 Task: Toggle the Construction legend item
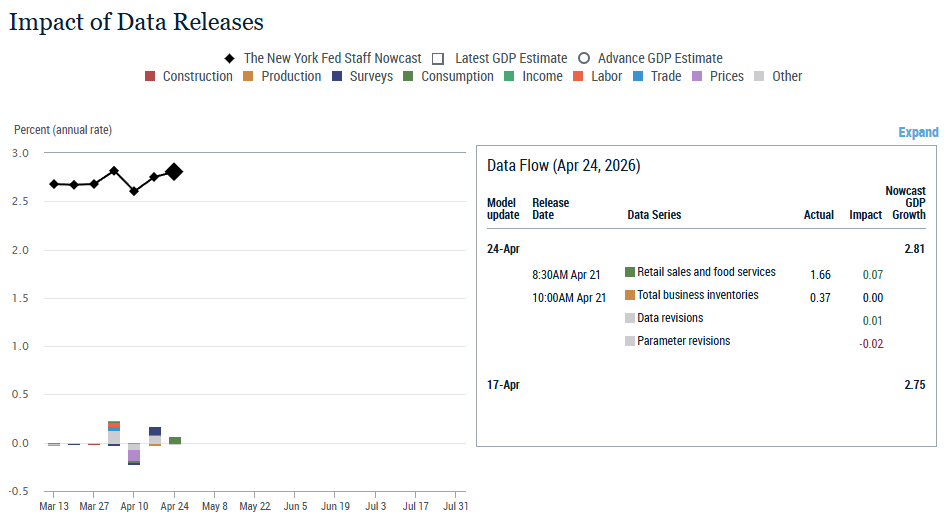coord(188,76)
